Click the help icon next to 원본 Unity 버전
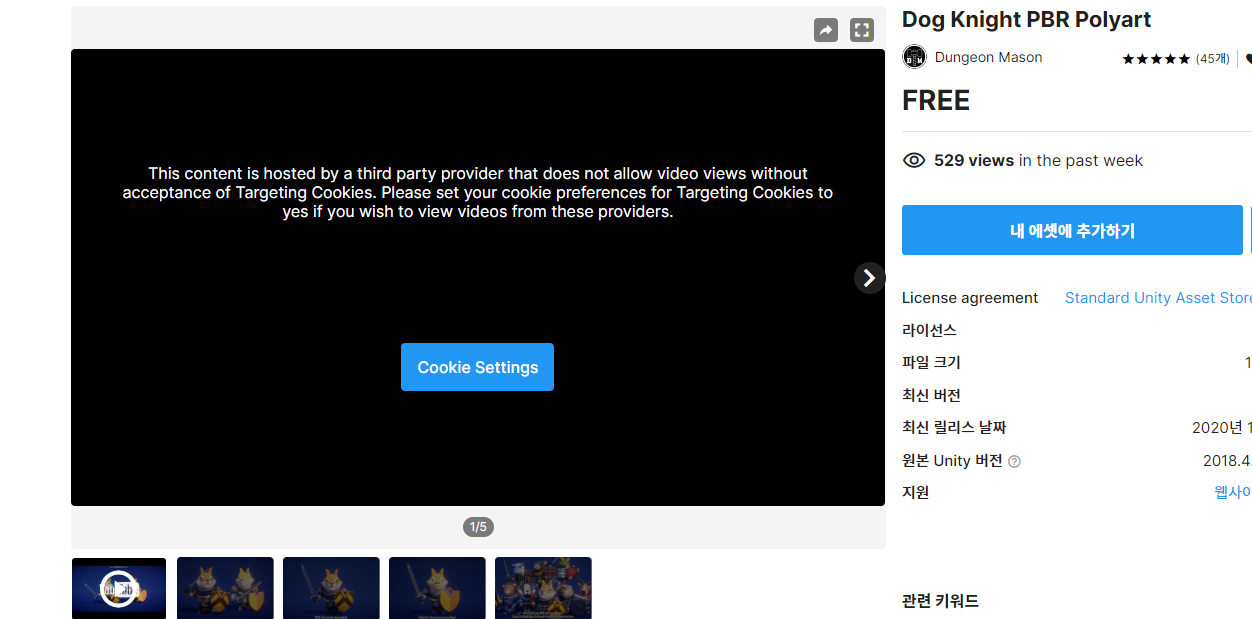The height and width of the screenshot is (619, 1252). 1014,461
